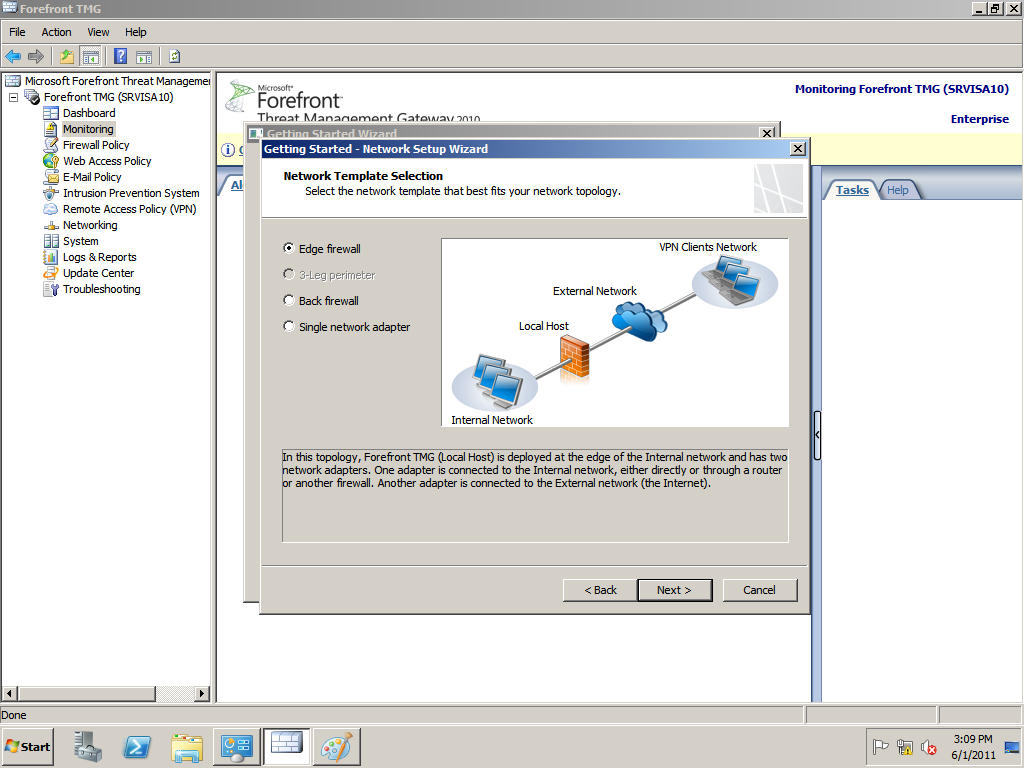Toggle the Show/Hide Console Tree icon
The width and height of the screenshot is (1024, 768).
click(90, 56)
